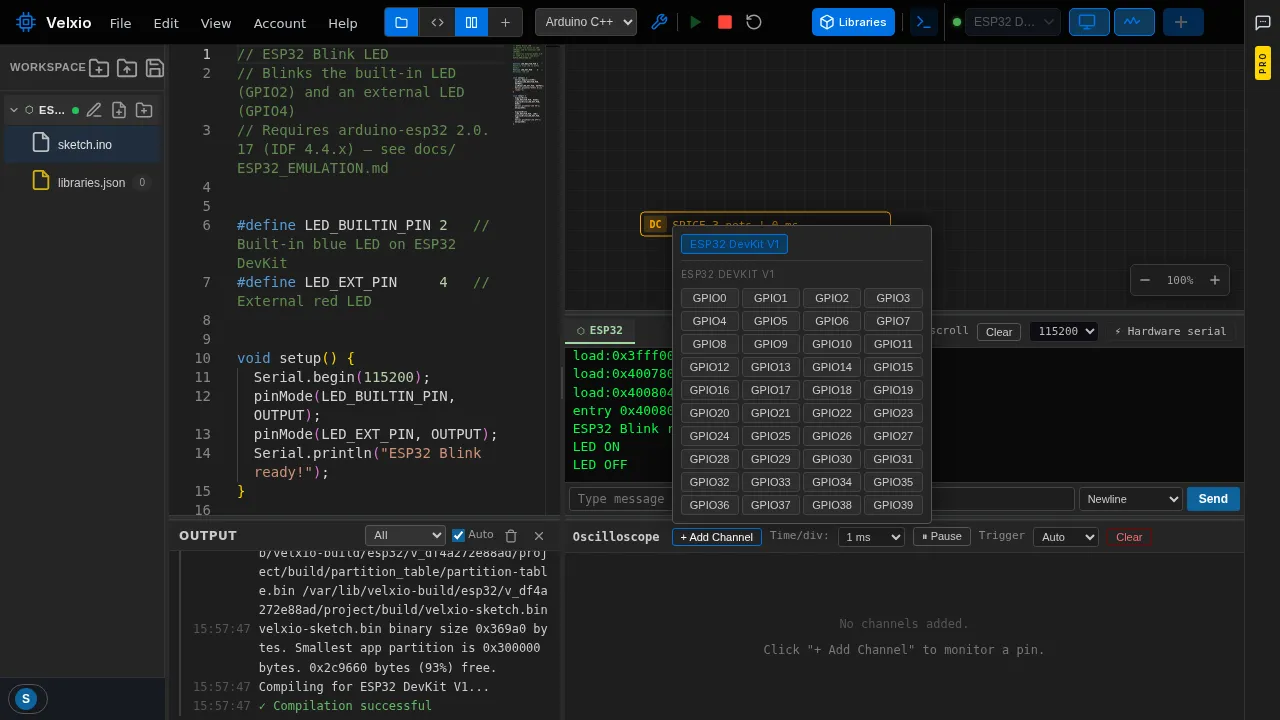
Task: Open the 115200 baud rate dropdown
Action: click(1064, 331)
